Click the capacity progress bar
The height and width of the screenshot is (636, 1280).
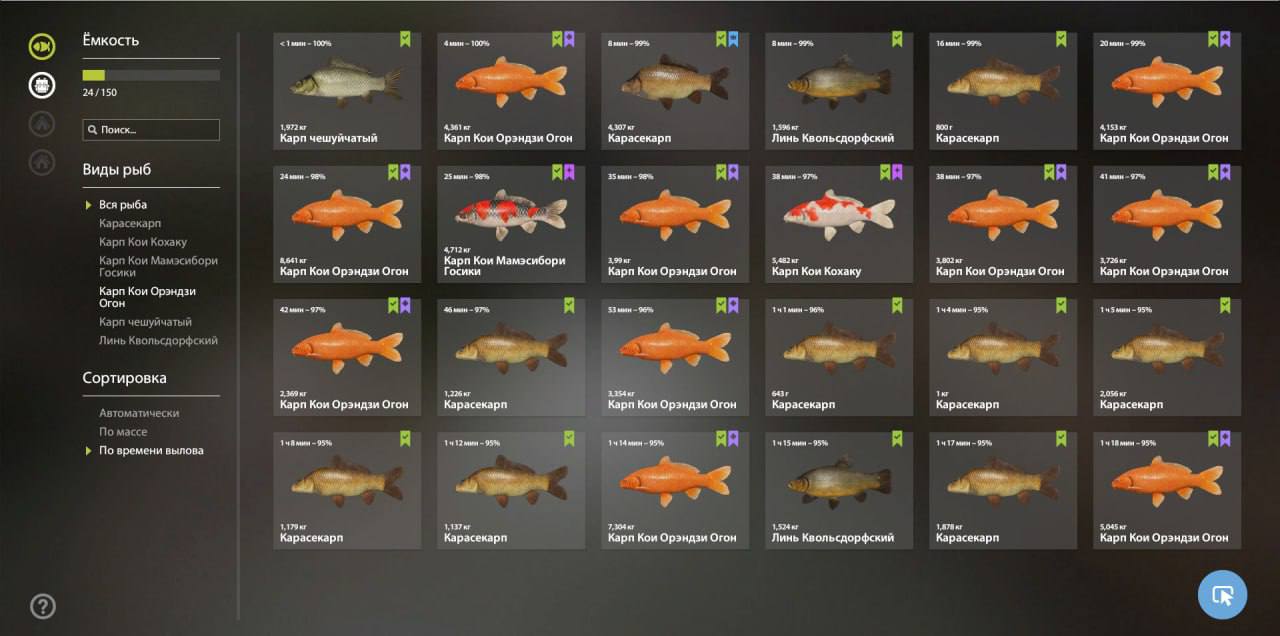(151, 75)
